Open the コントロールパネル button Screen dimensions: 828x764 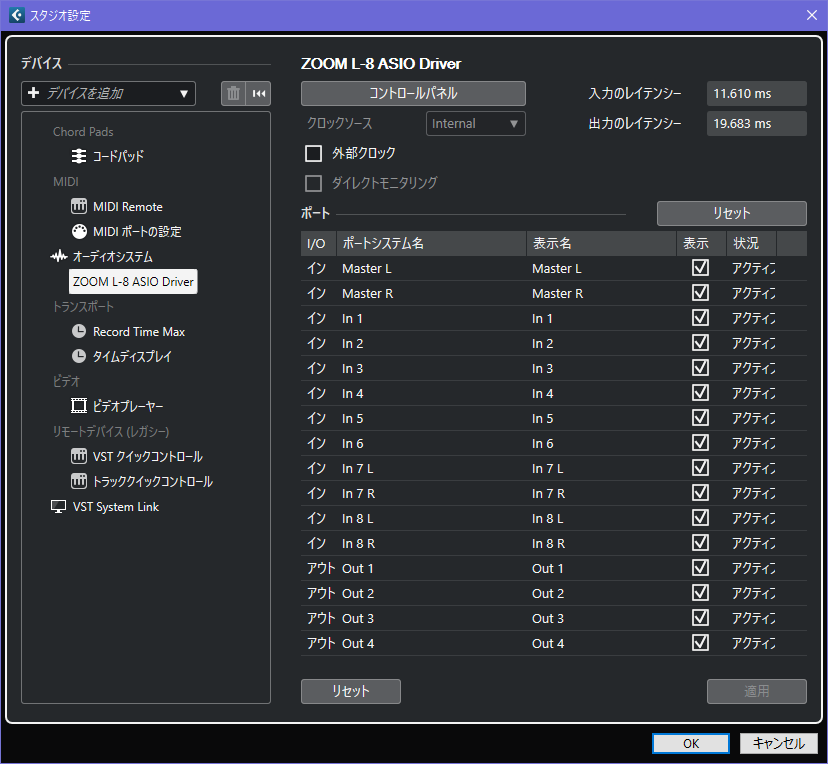[413, 93]
